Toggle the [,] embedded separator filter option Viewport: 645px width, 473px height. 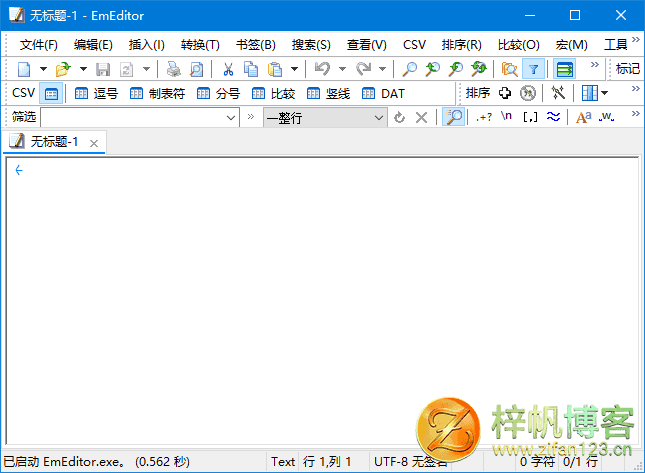tap(530, 118)
